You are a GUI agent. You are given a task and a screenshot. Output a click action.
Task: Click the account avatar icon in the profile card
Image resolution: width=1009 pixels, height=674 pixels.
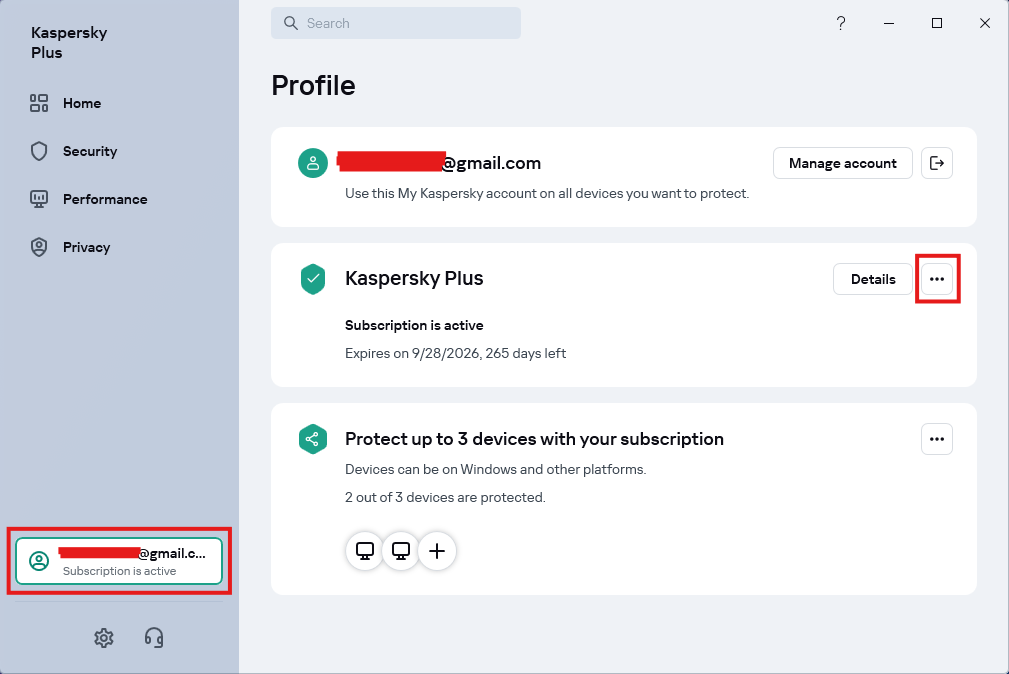click(x=313, y=163)
